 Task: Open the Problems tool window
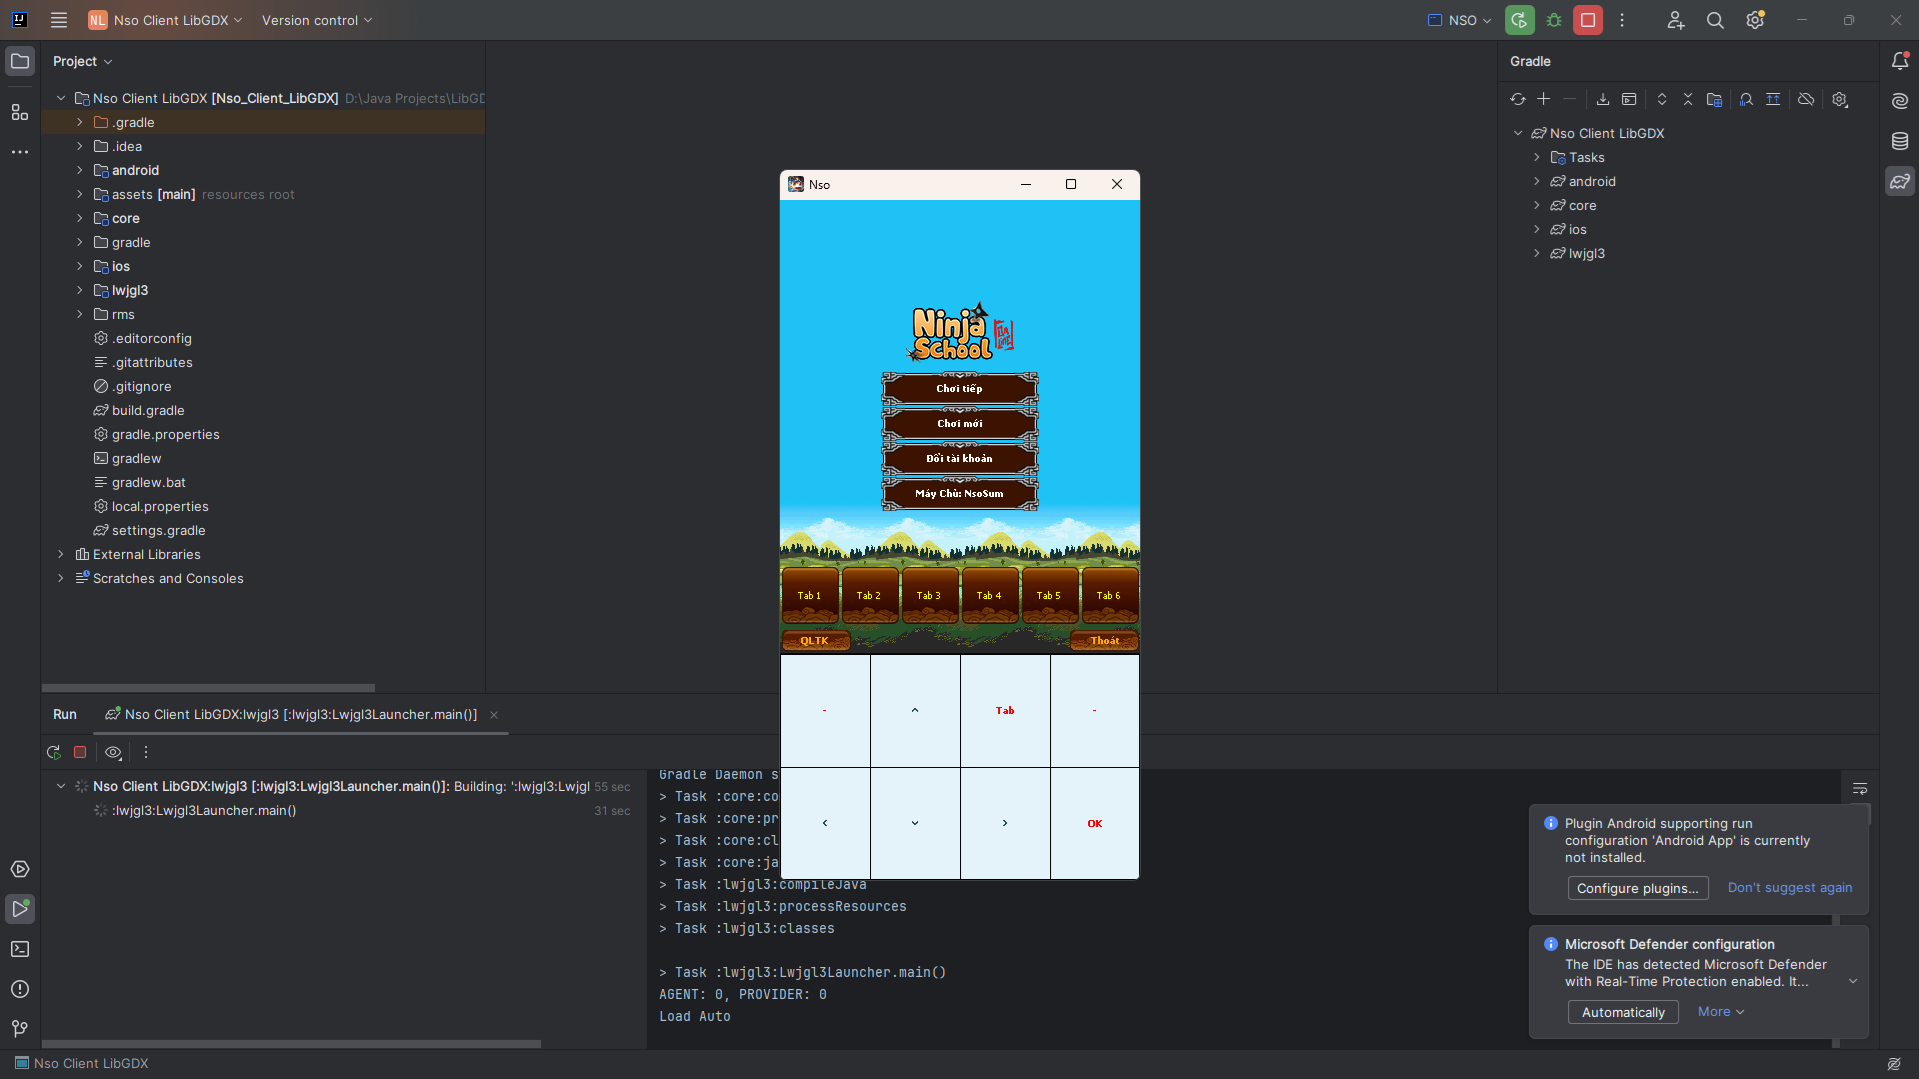pyautogui.click(x=20, y=989)
